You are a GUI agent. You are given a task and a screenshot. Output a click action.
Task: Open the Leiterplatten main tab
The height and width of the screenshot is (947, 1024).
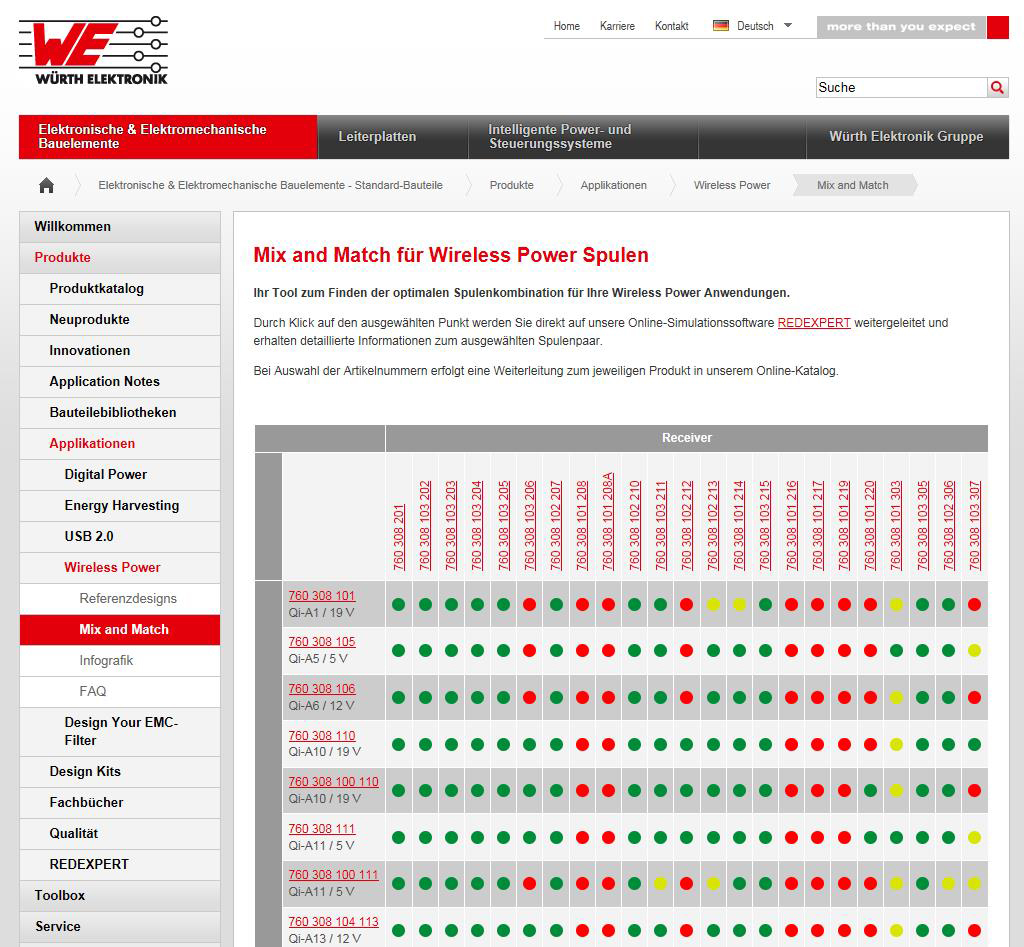coord(392,136)
